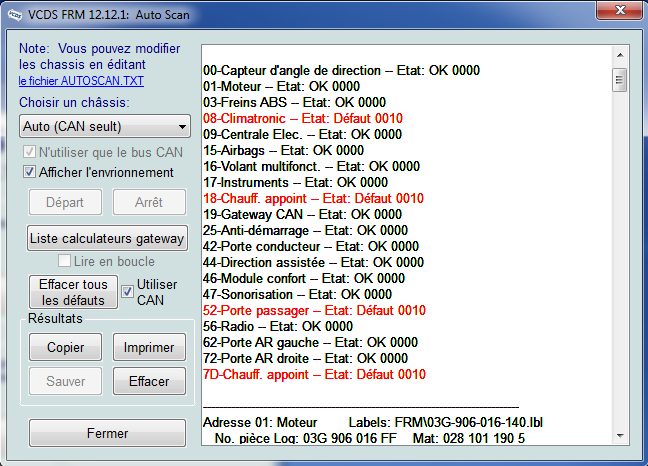Open the chassis dropdown Auto (CAN seult)

click(x=105, y=126)
